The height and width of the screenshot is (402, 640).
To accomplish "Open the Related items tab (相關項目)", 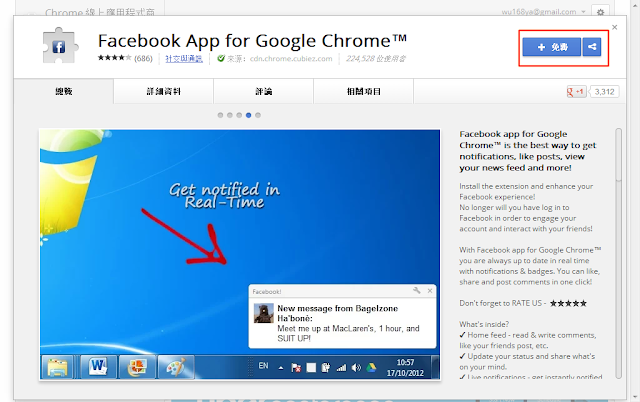I will click(364, 91).
